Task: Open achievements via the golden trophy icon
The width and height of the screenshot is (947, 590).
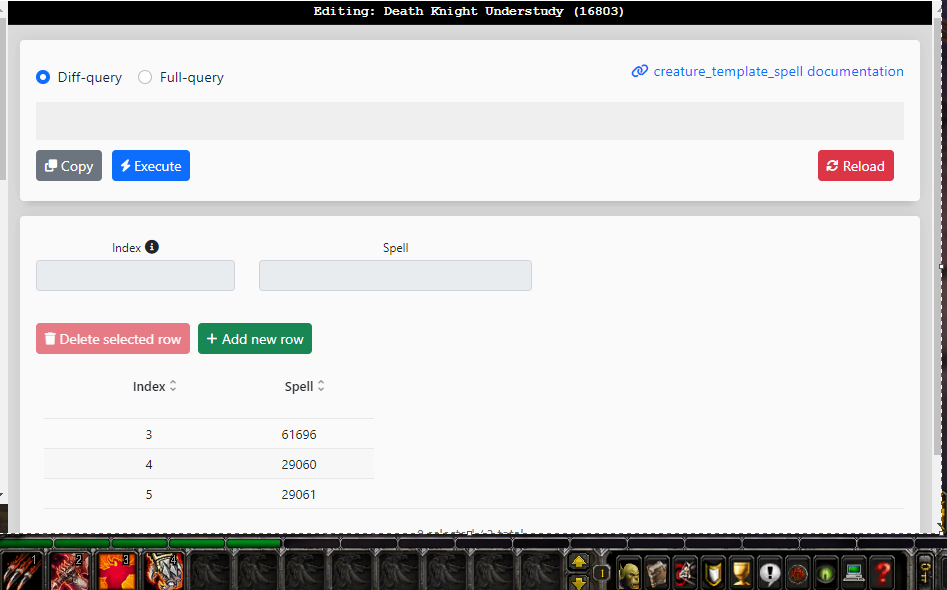Action: coord(740,573)
